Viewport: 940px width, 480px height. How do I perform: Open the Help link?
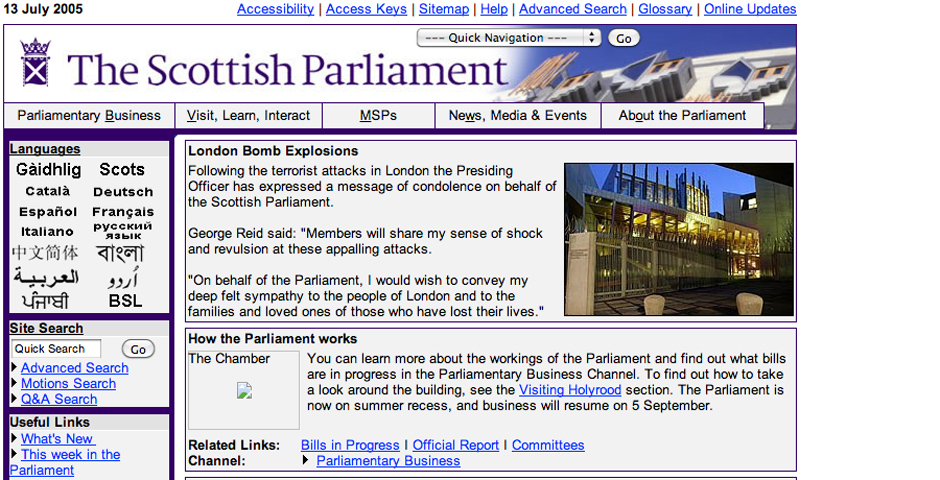[494, 9]
